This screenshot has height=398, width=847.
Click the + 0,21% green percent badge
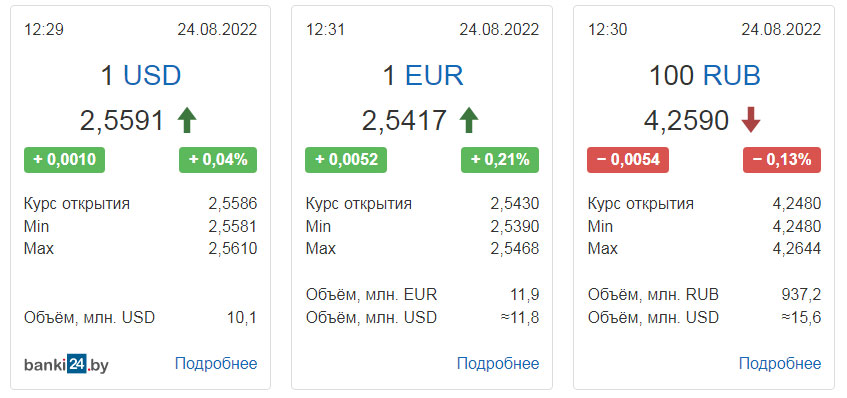pos(500,160)
